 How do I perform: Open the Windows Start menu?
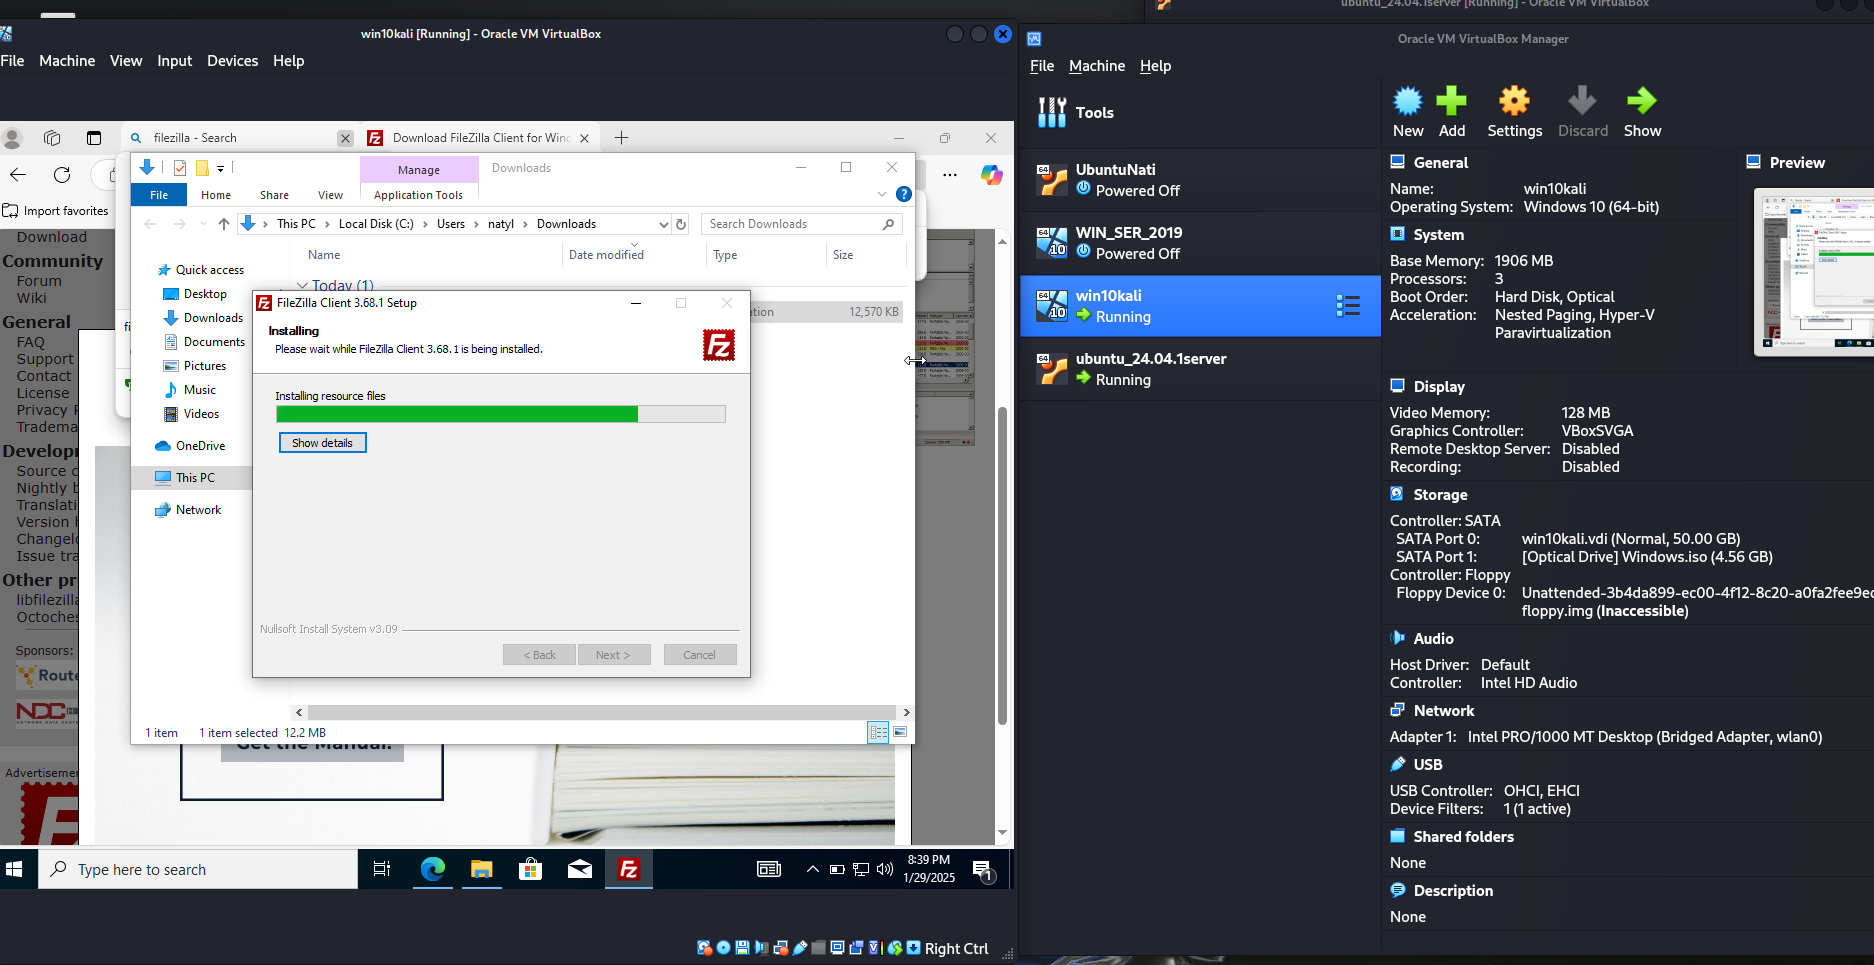point(14,869)
